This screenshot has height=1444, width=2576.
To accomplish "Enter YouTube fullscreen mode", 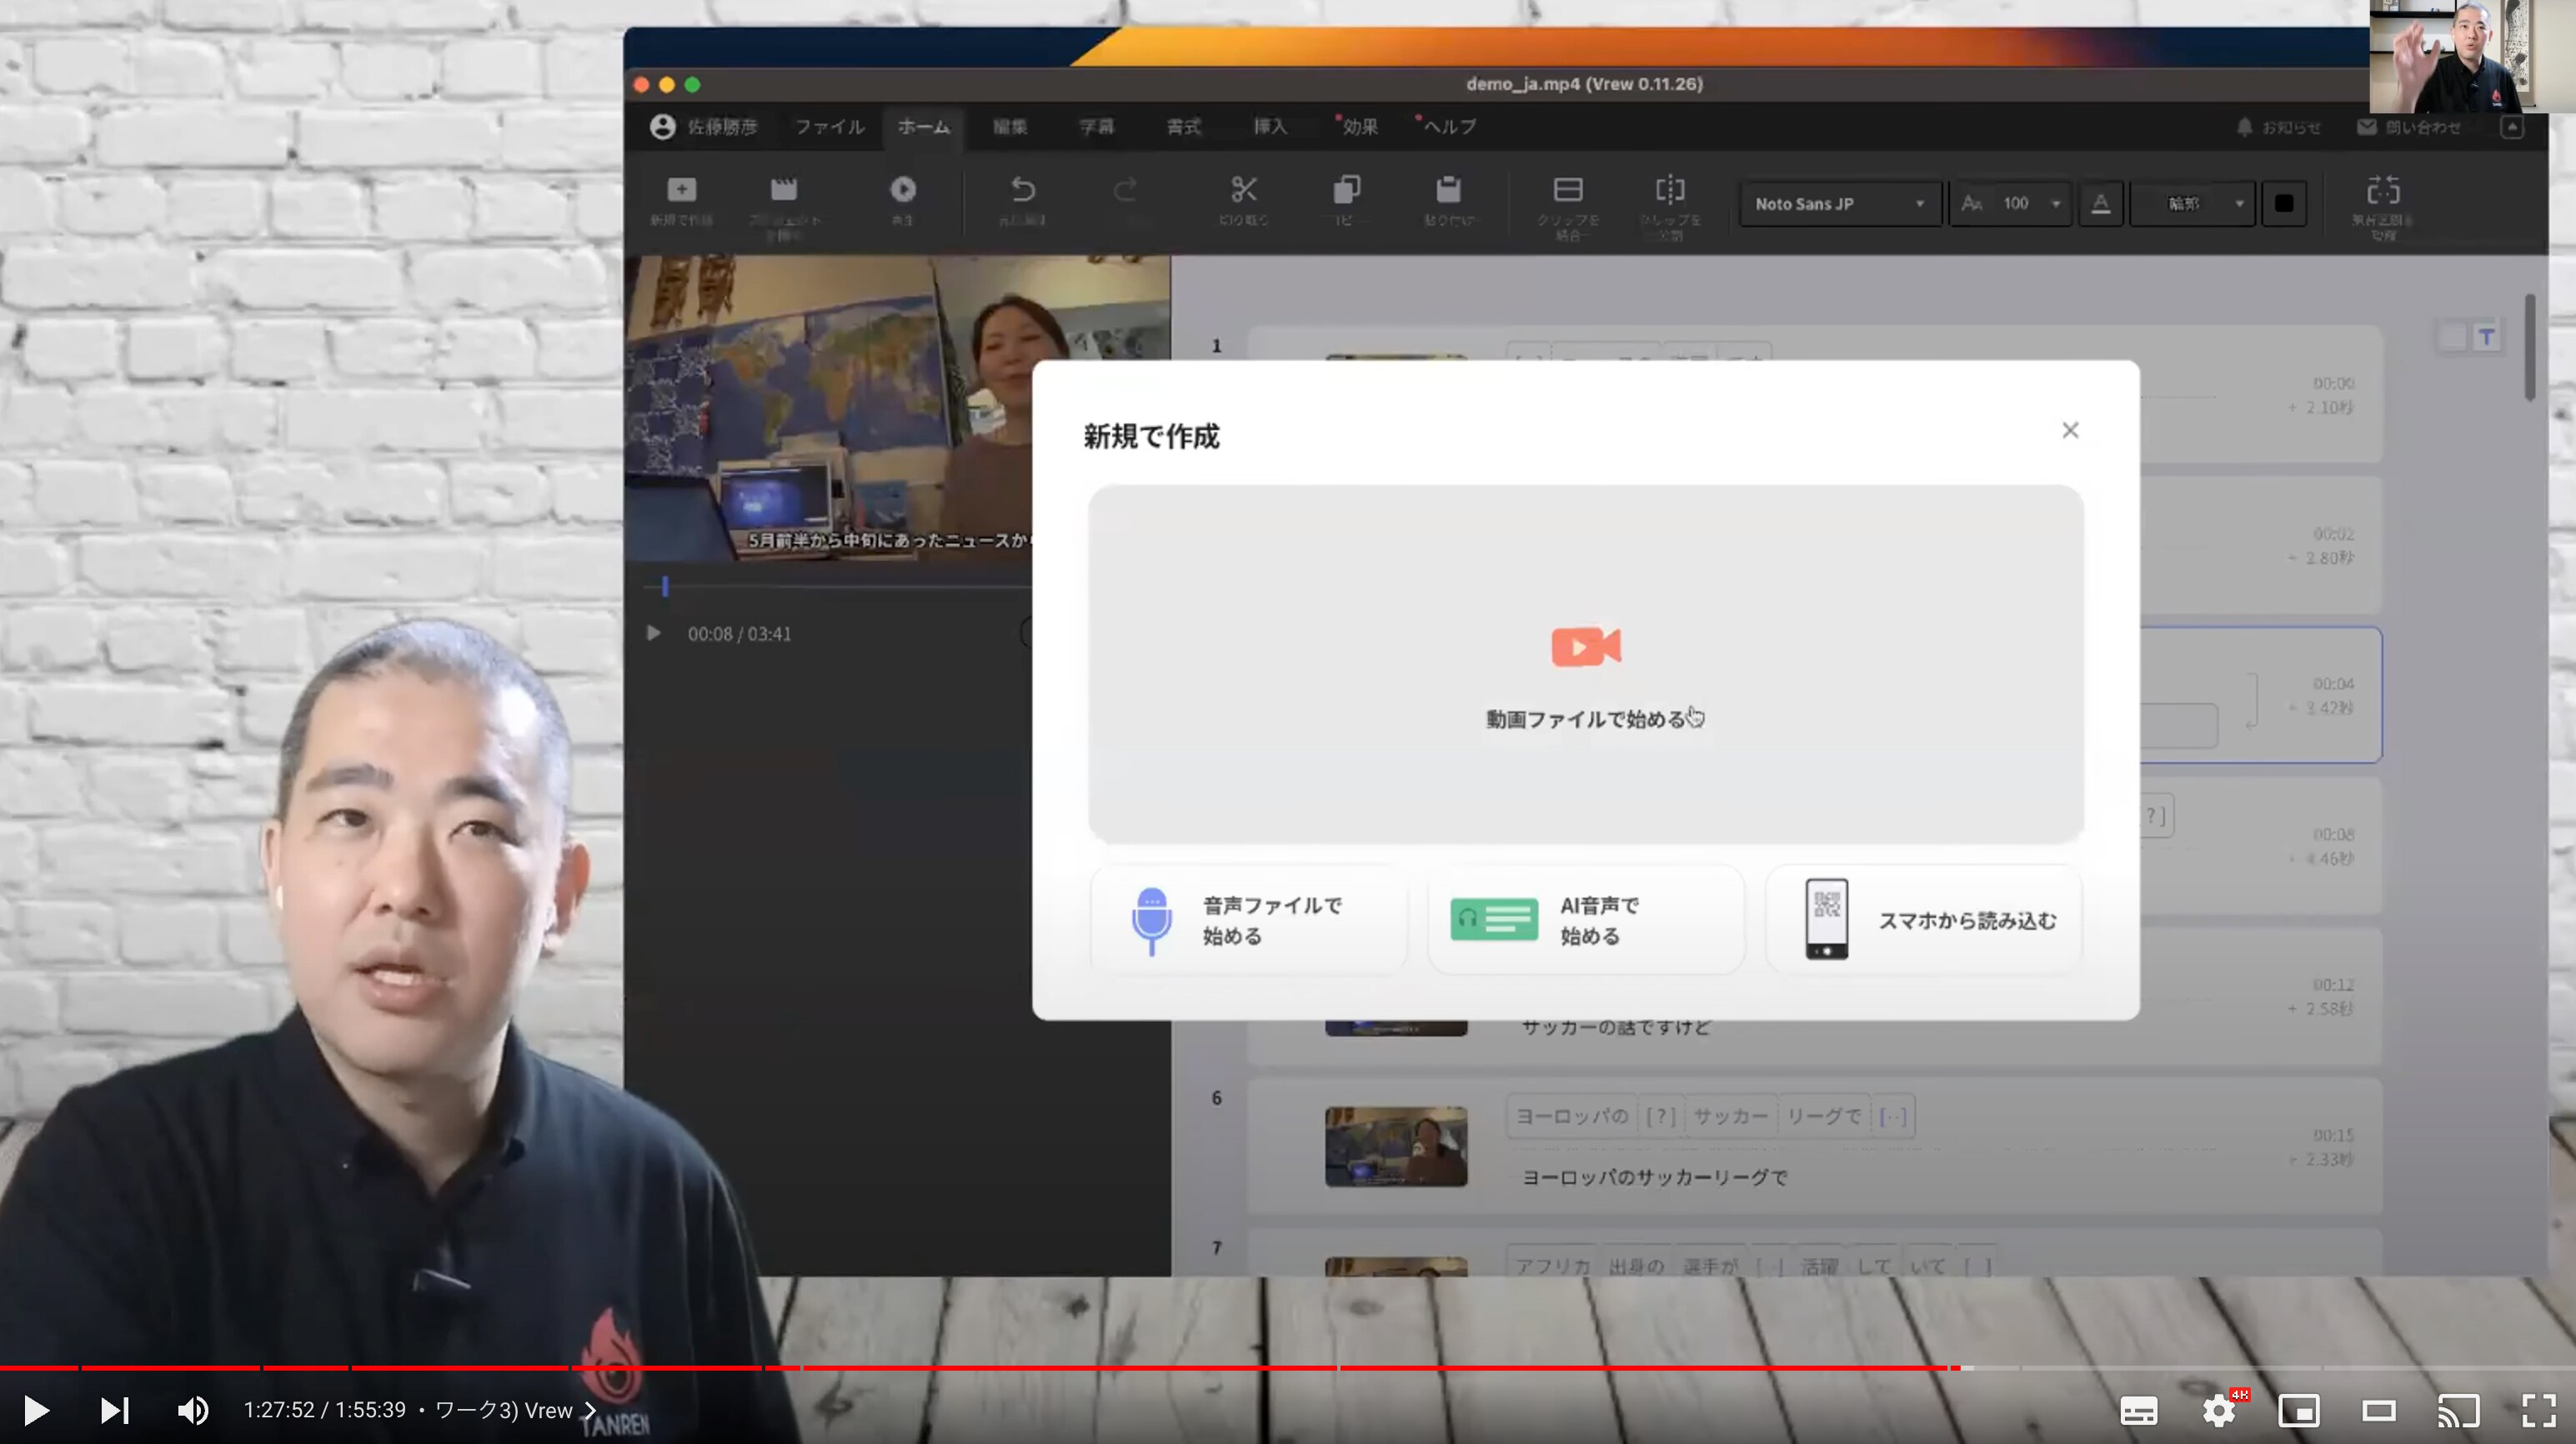I will 2539,1411.
